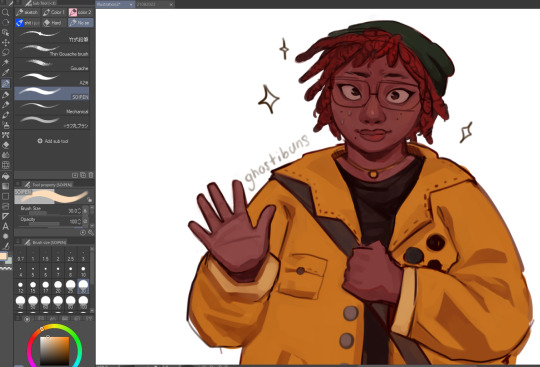The height and width of the screenshot is (367, 540).
Task: Open the sketch sub tool group
Action: click(x=27, y=12)
